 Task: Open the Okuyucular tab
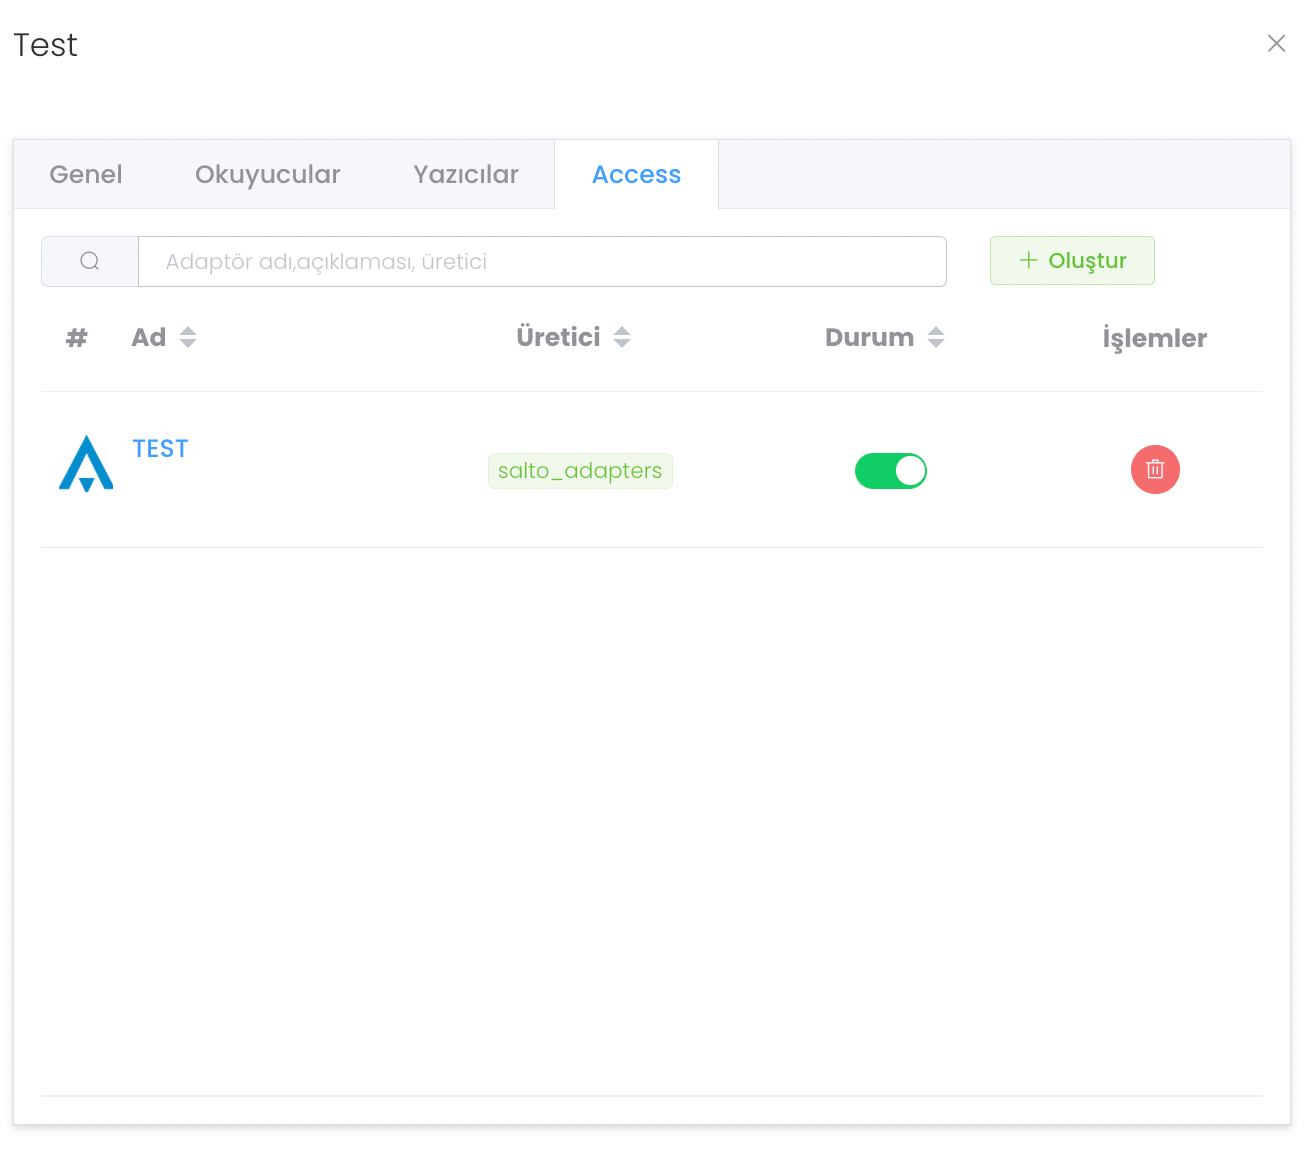(267, 175)
